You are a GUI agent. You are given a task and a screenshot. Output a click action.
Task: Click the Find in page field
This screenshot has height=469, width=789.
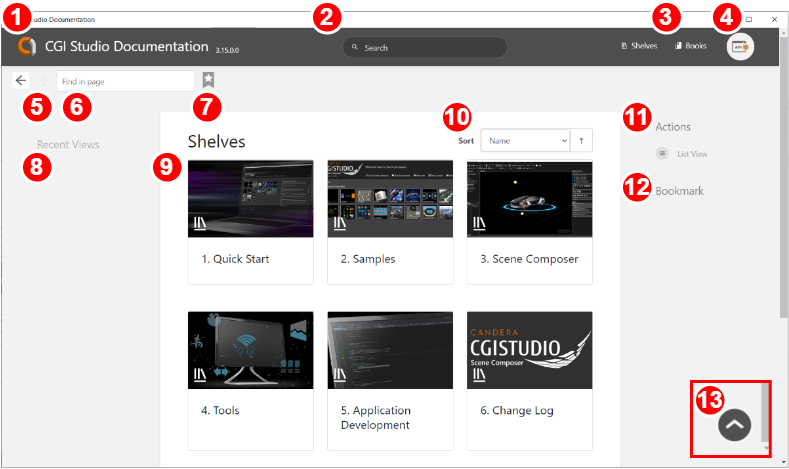[x=125, y=81]
